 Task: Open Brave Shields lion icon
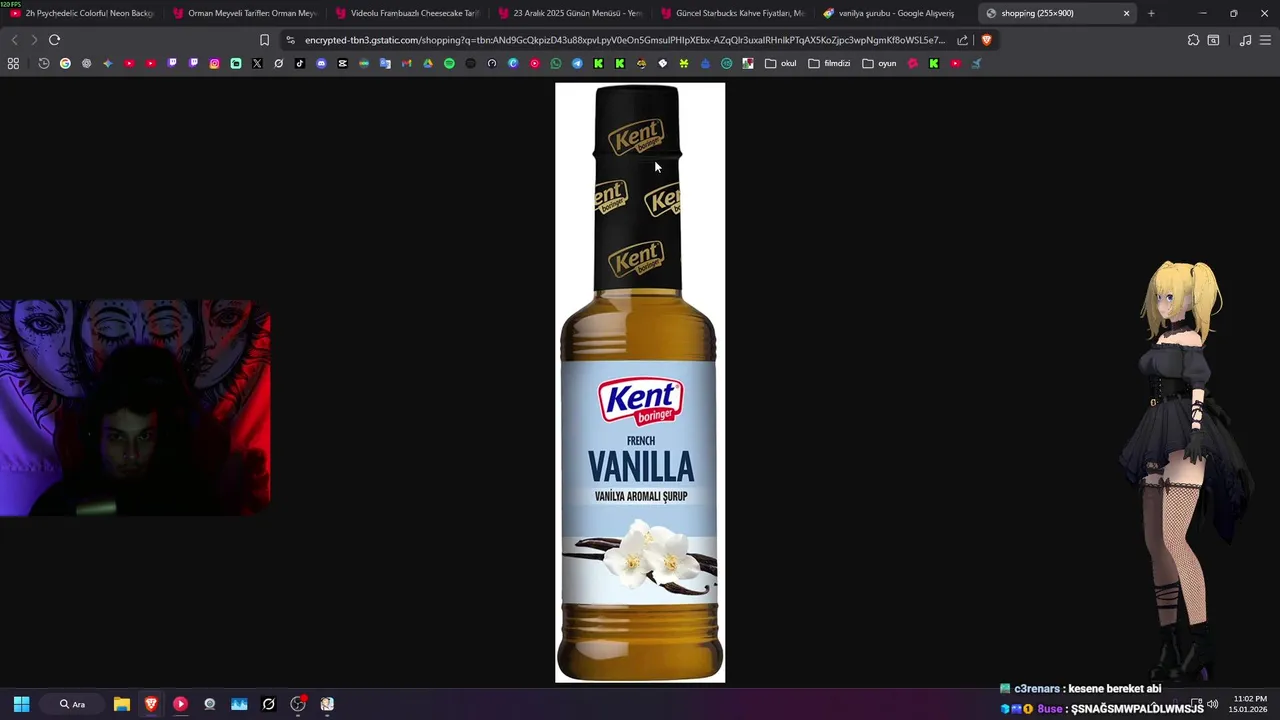(986, 40)
